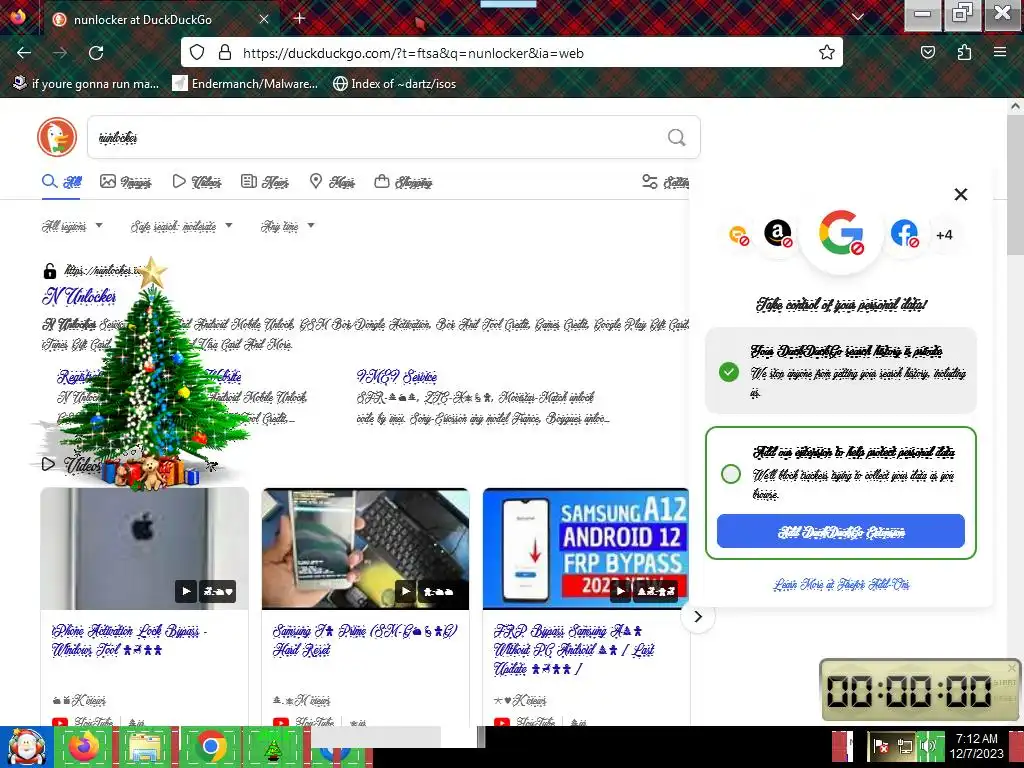This screenshot has width=1024, height=768.
Task: Click the network tray icon
Action: (905, 746)
